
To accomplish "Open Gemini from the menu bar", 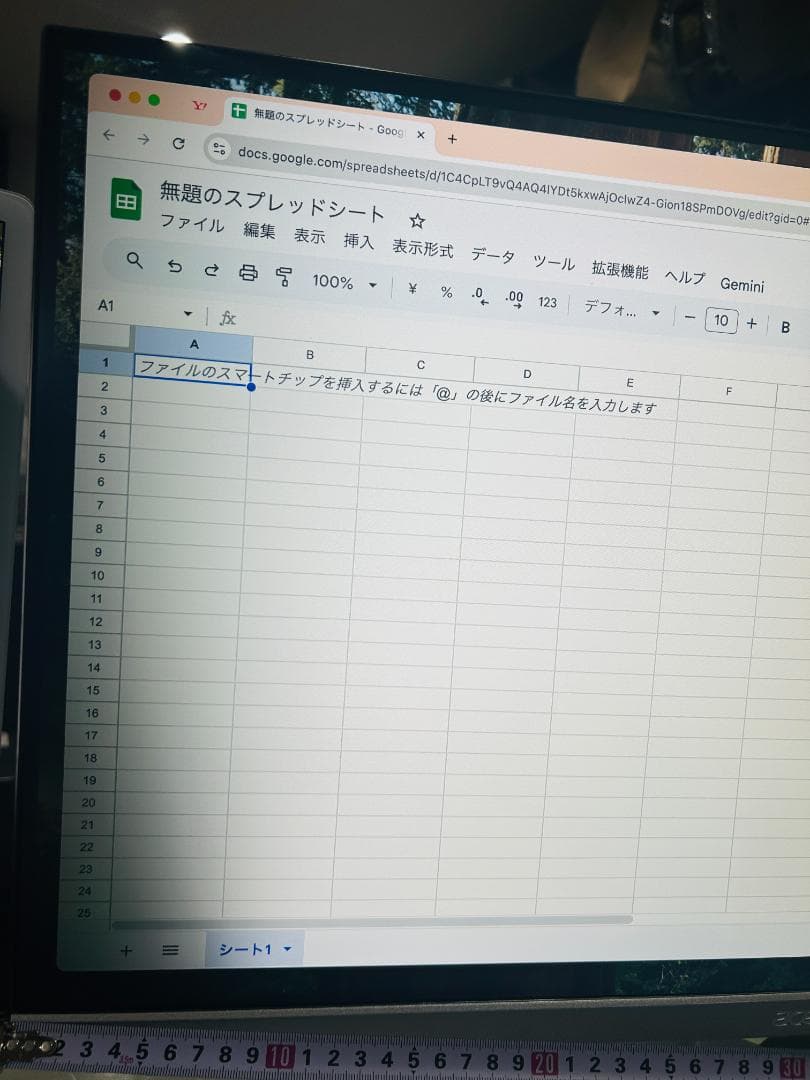I will [741, 286].
